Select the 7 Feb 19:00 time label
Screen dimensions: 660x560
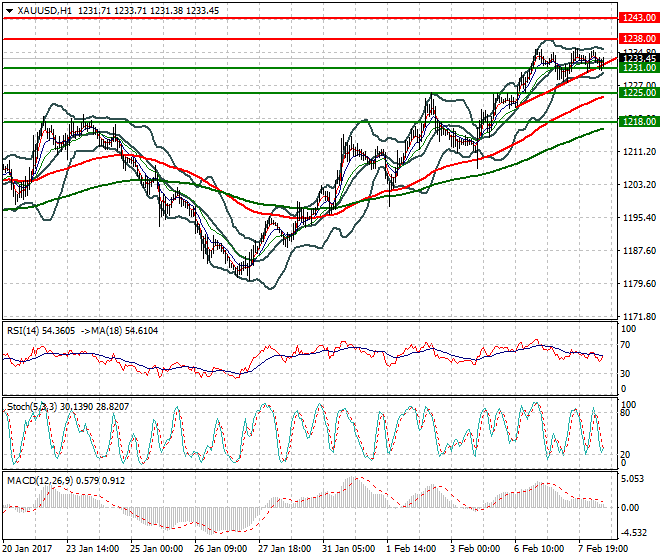click(603, 549)
